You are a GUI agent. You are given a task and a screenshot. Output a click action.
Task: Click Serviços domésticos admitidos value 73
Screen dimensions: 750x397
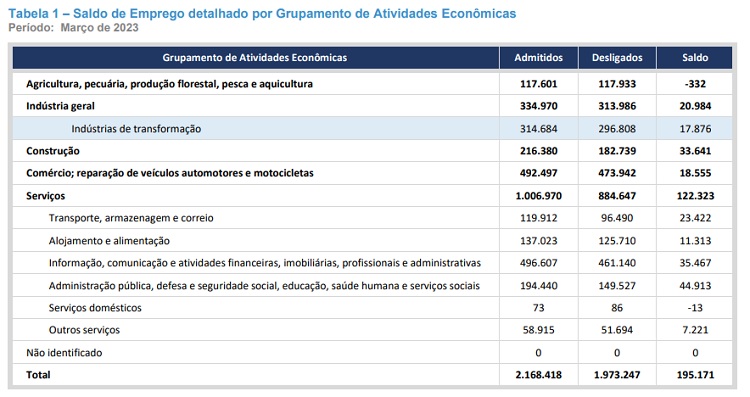pyautogui.click(x=539, y=308)
